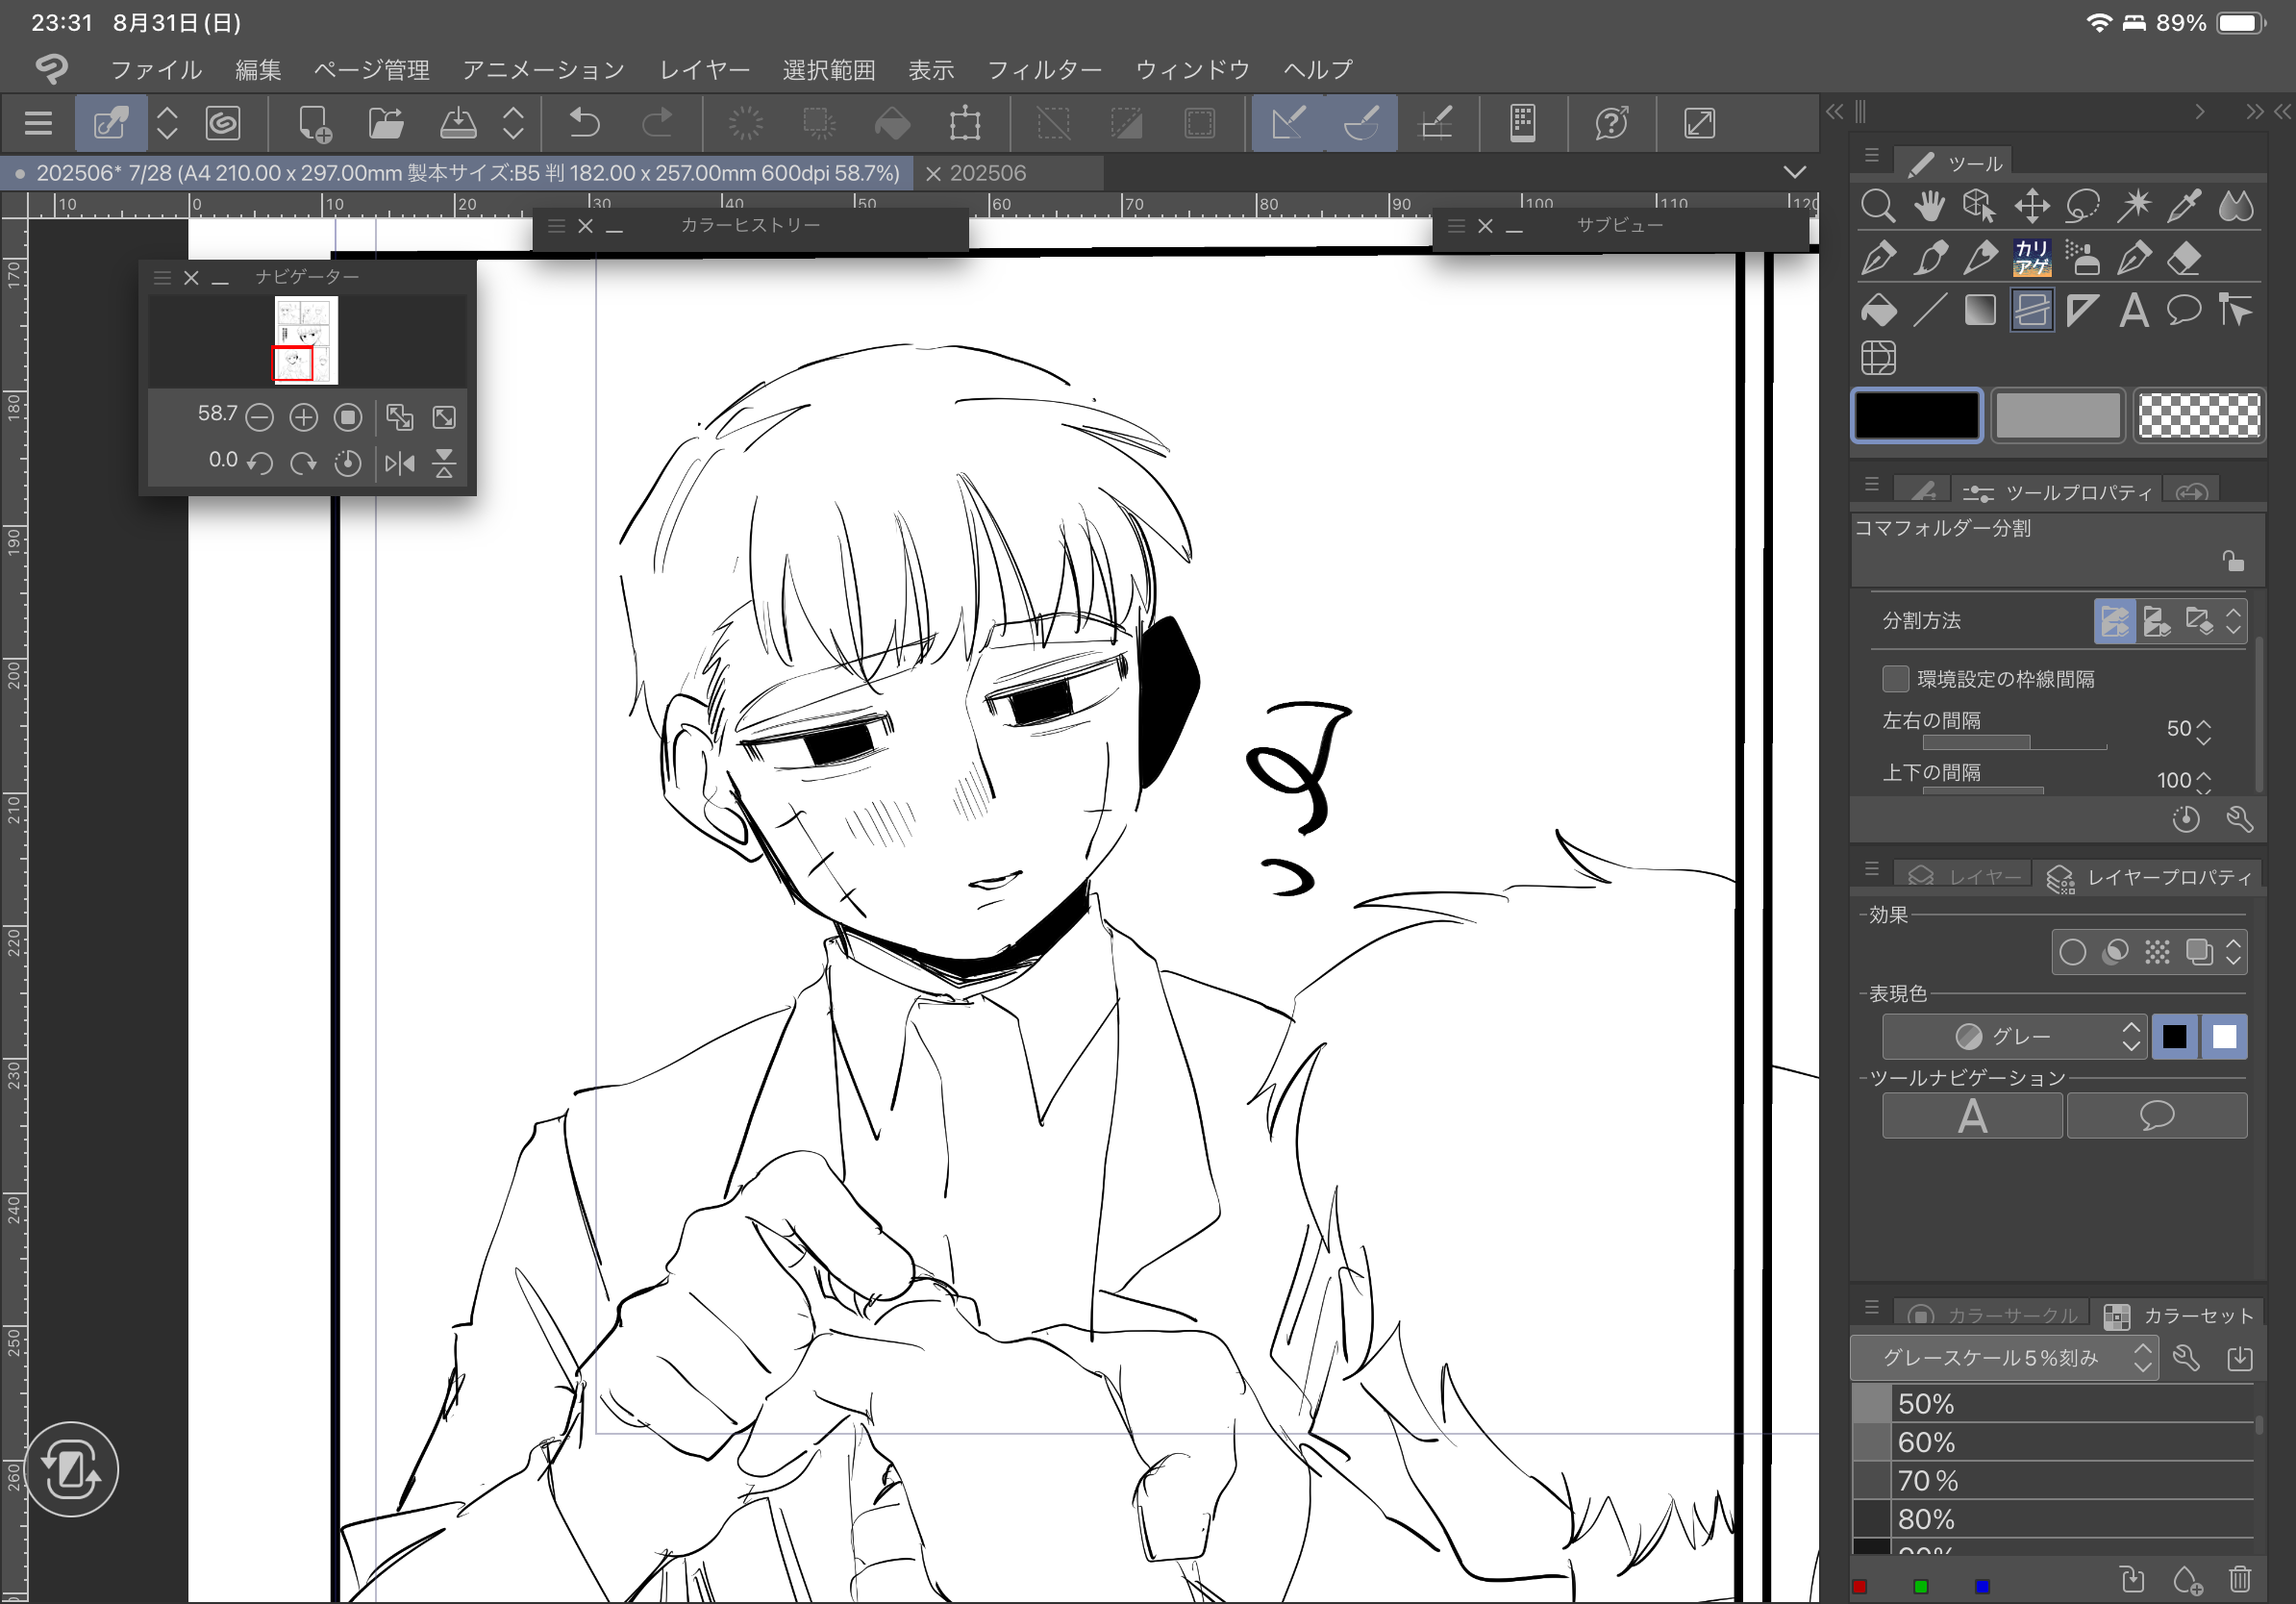Switch to the レイヤー tab
Screen dimensions: 2296x1604
pyautogui.click(x=1965, y=877)
